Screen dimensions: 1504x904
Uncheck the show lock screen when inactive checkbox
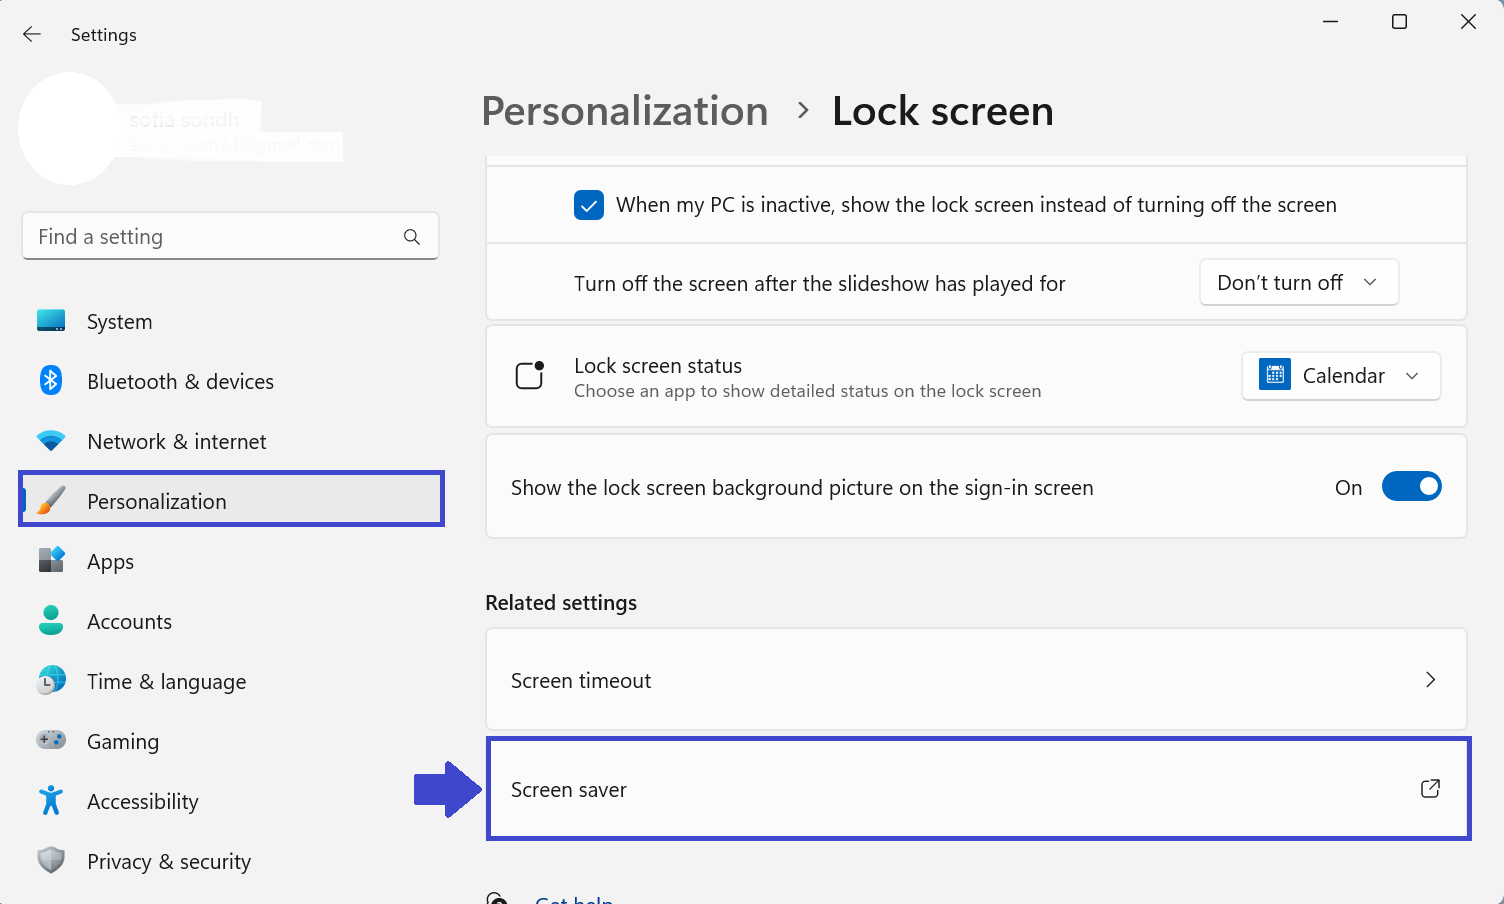589,205
